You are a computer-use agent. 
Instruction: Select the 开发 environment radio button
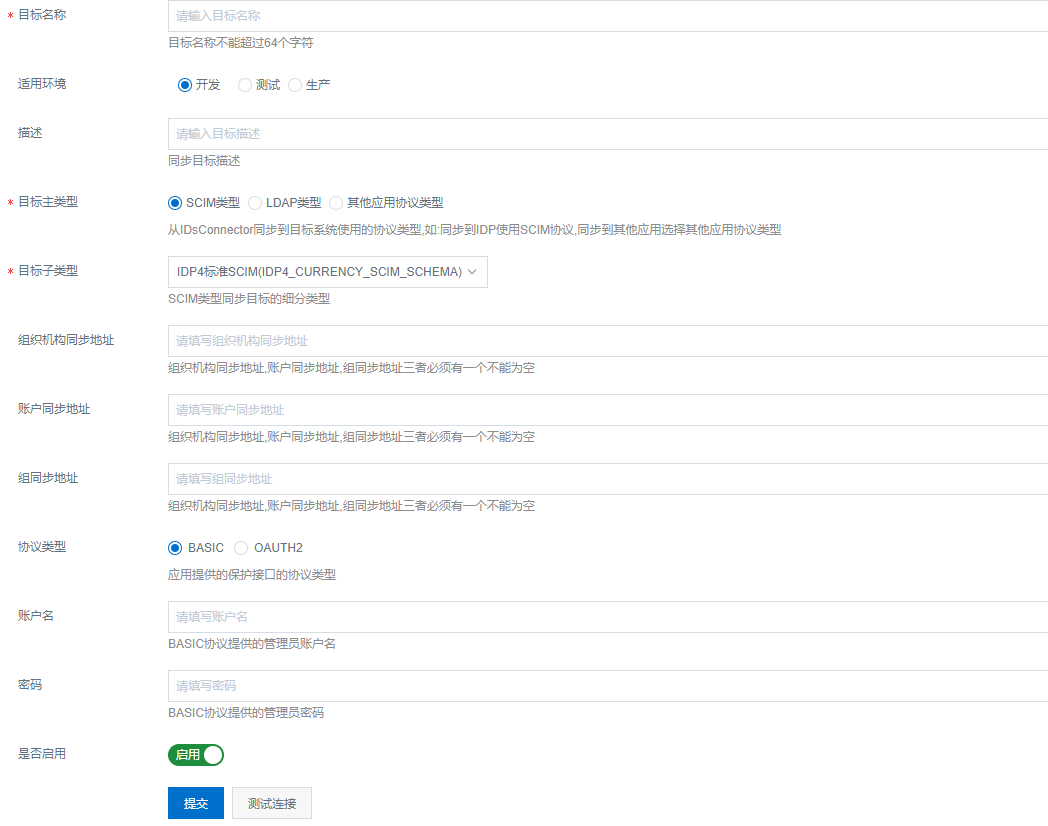pyautogui.click(x=185, y=85)
